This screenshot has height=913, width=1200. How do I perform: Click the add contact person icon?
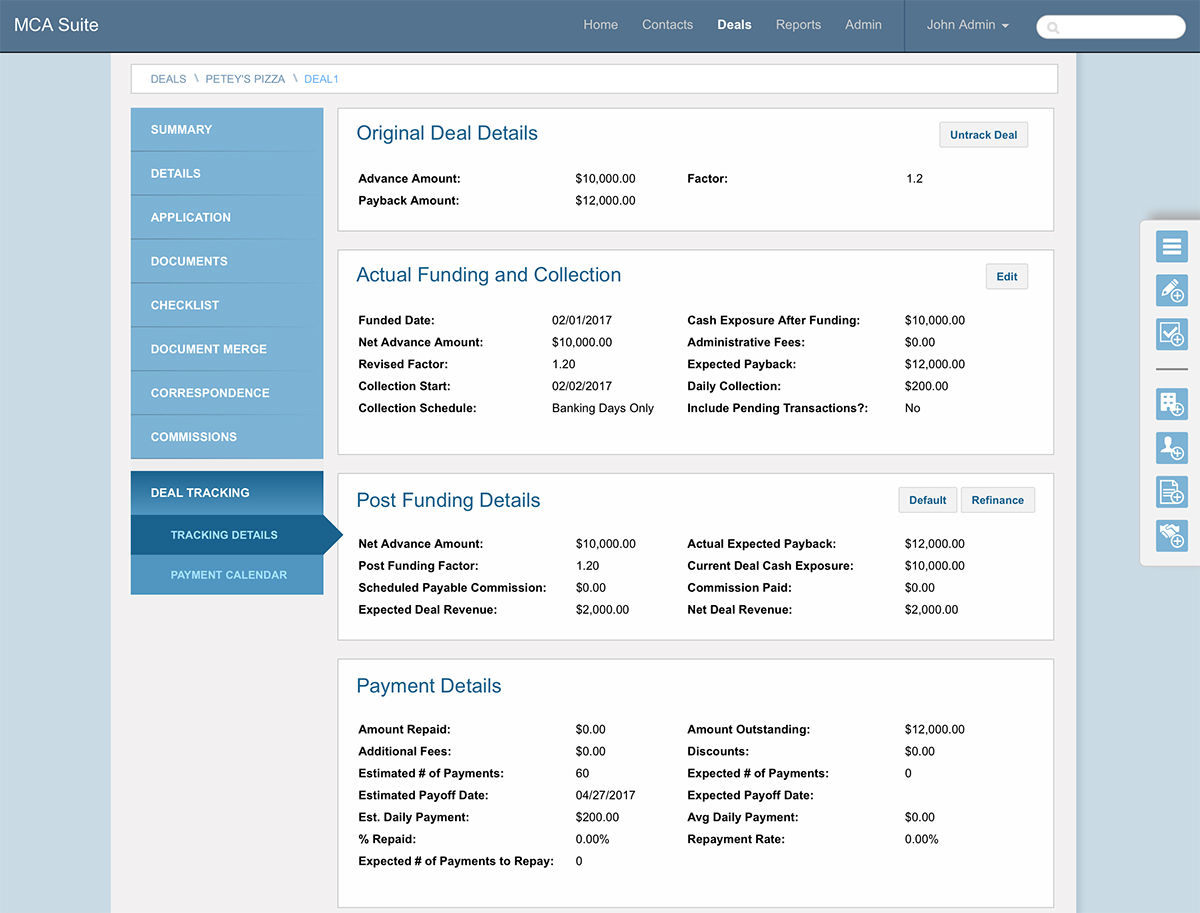point(1172,448)
